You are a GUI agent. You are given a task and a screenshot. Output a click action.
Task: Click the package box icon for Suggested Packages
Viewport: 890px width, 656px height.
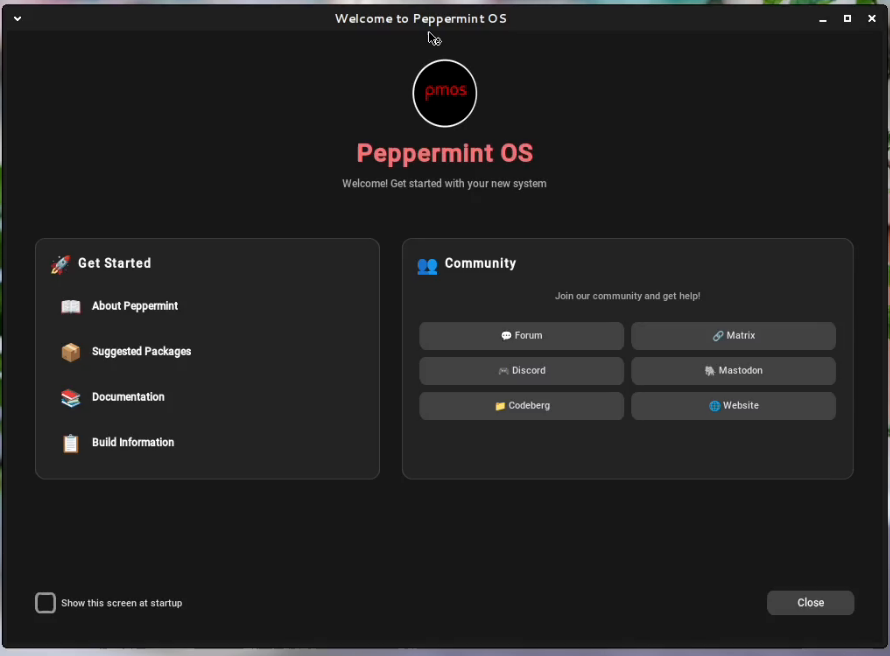coord(71,352)
